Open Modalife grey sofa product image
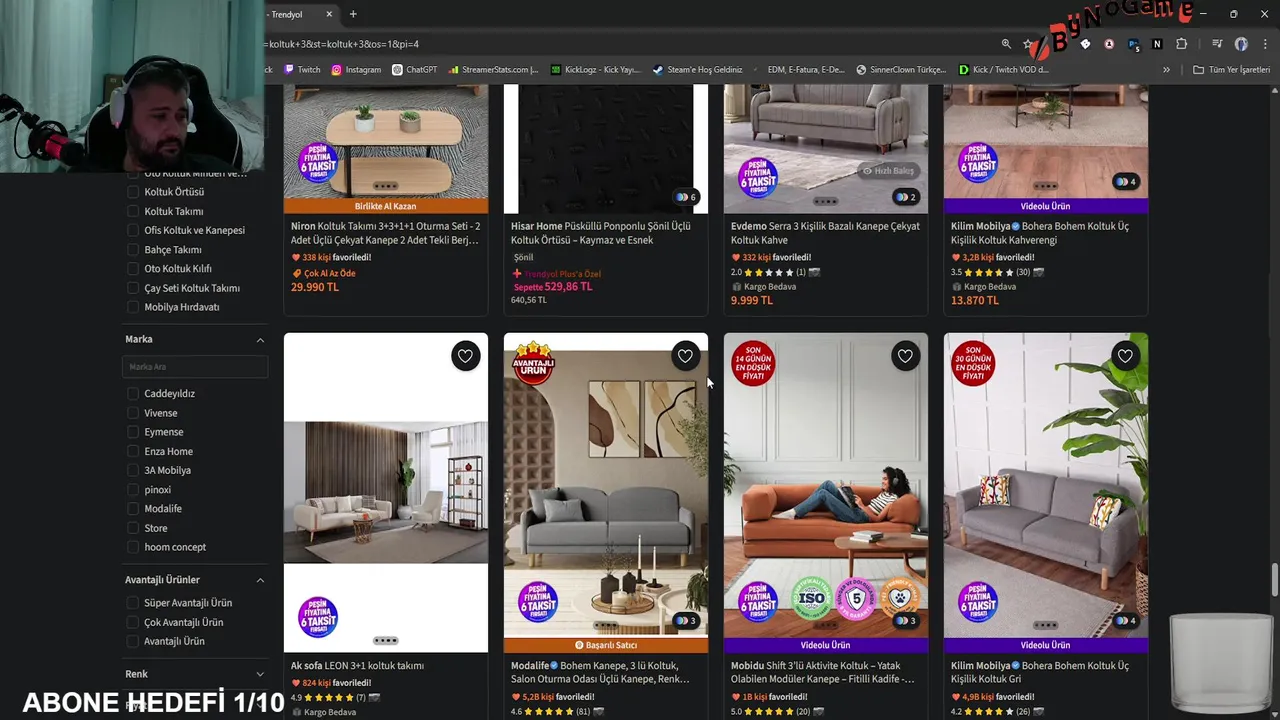The height and width of the screenshot is (720, 1280). (606, 485)
